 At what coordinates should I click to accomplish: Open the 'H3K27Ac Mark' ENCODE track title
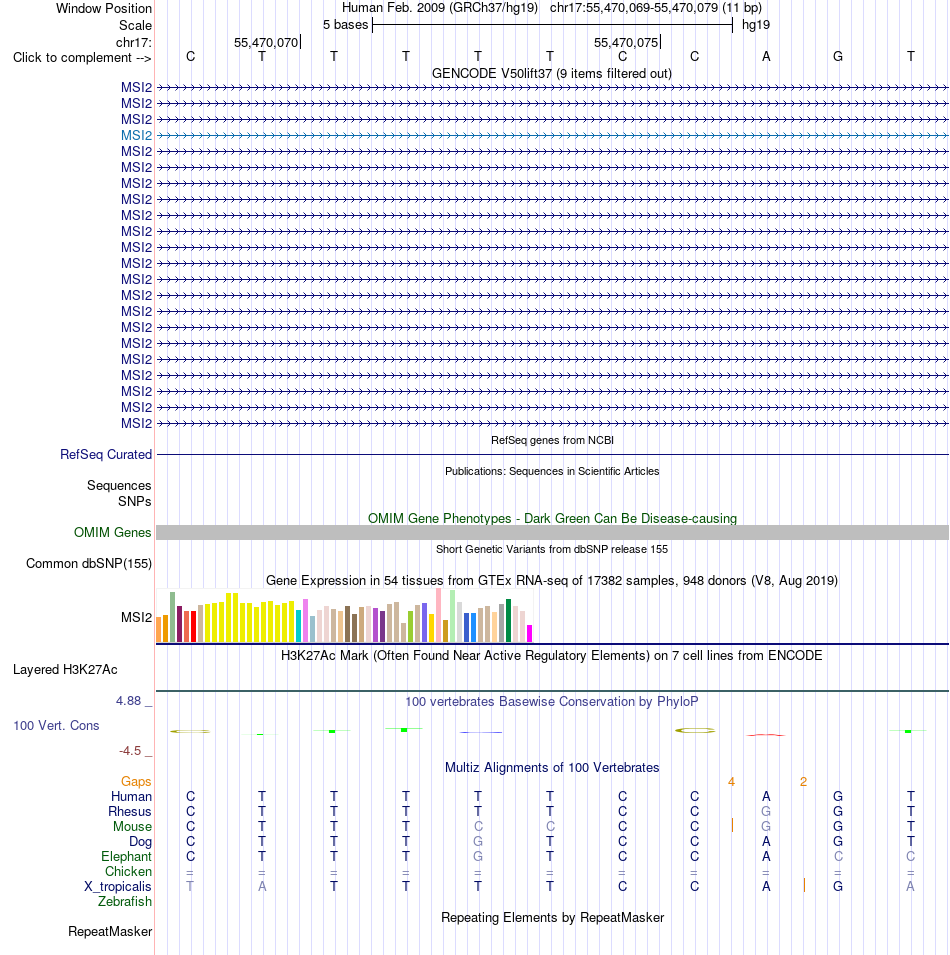point(552,655)
